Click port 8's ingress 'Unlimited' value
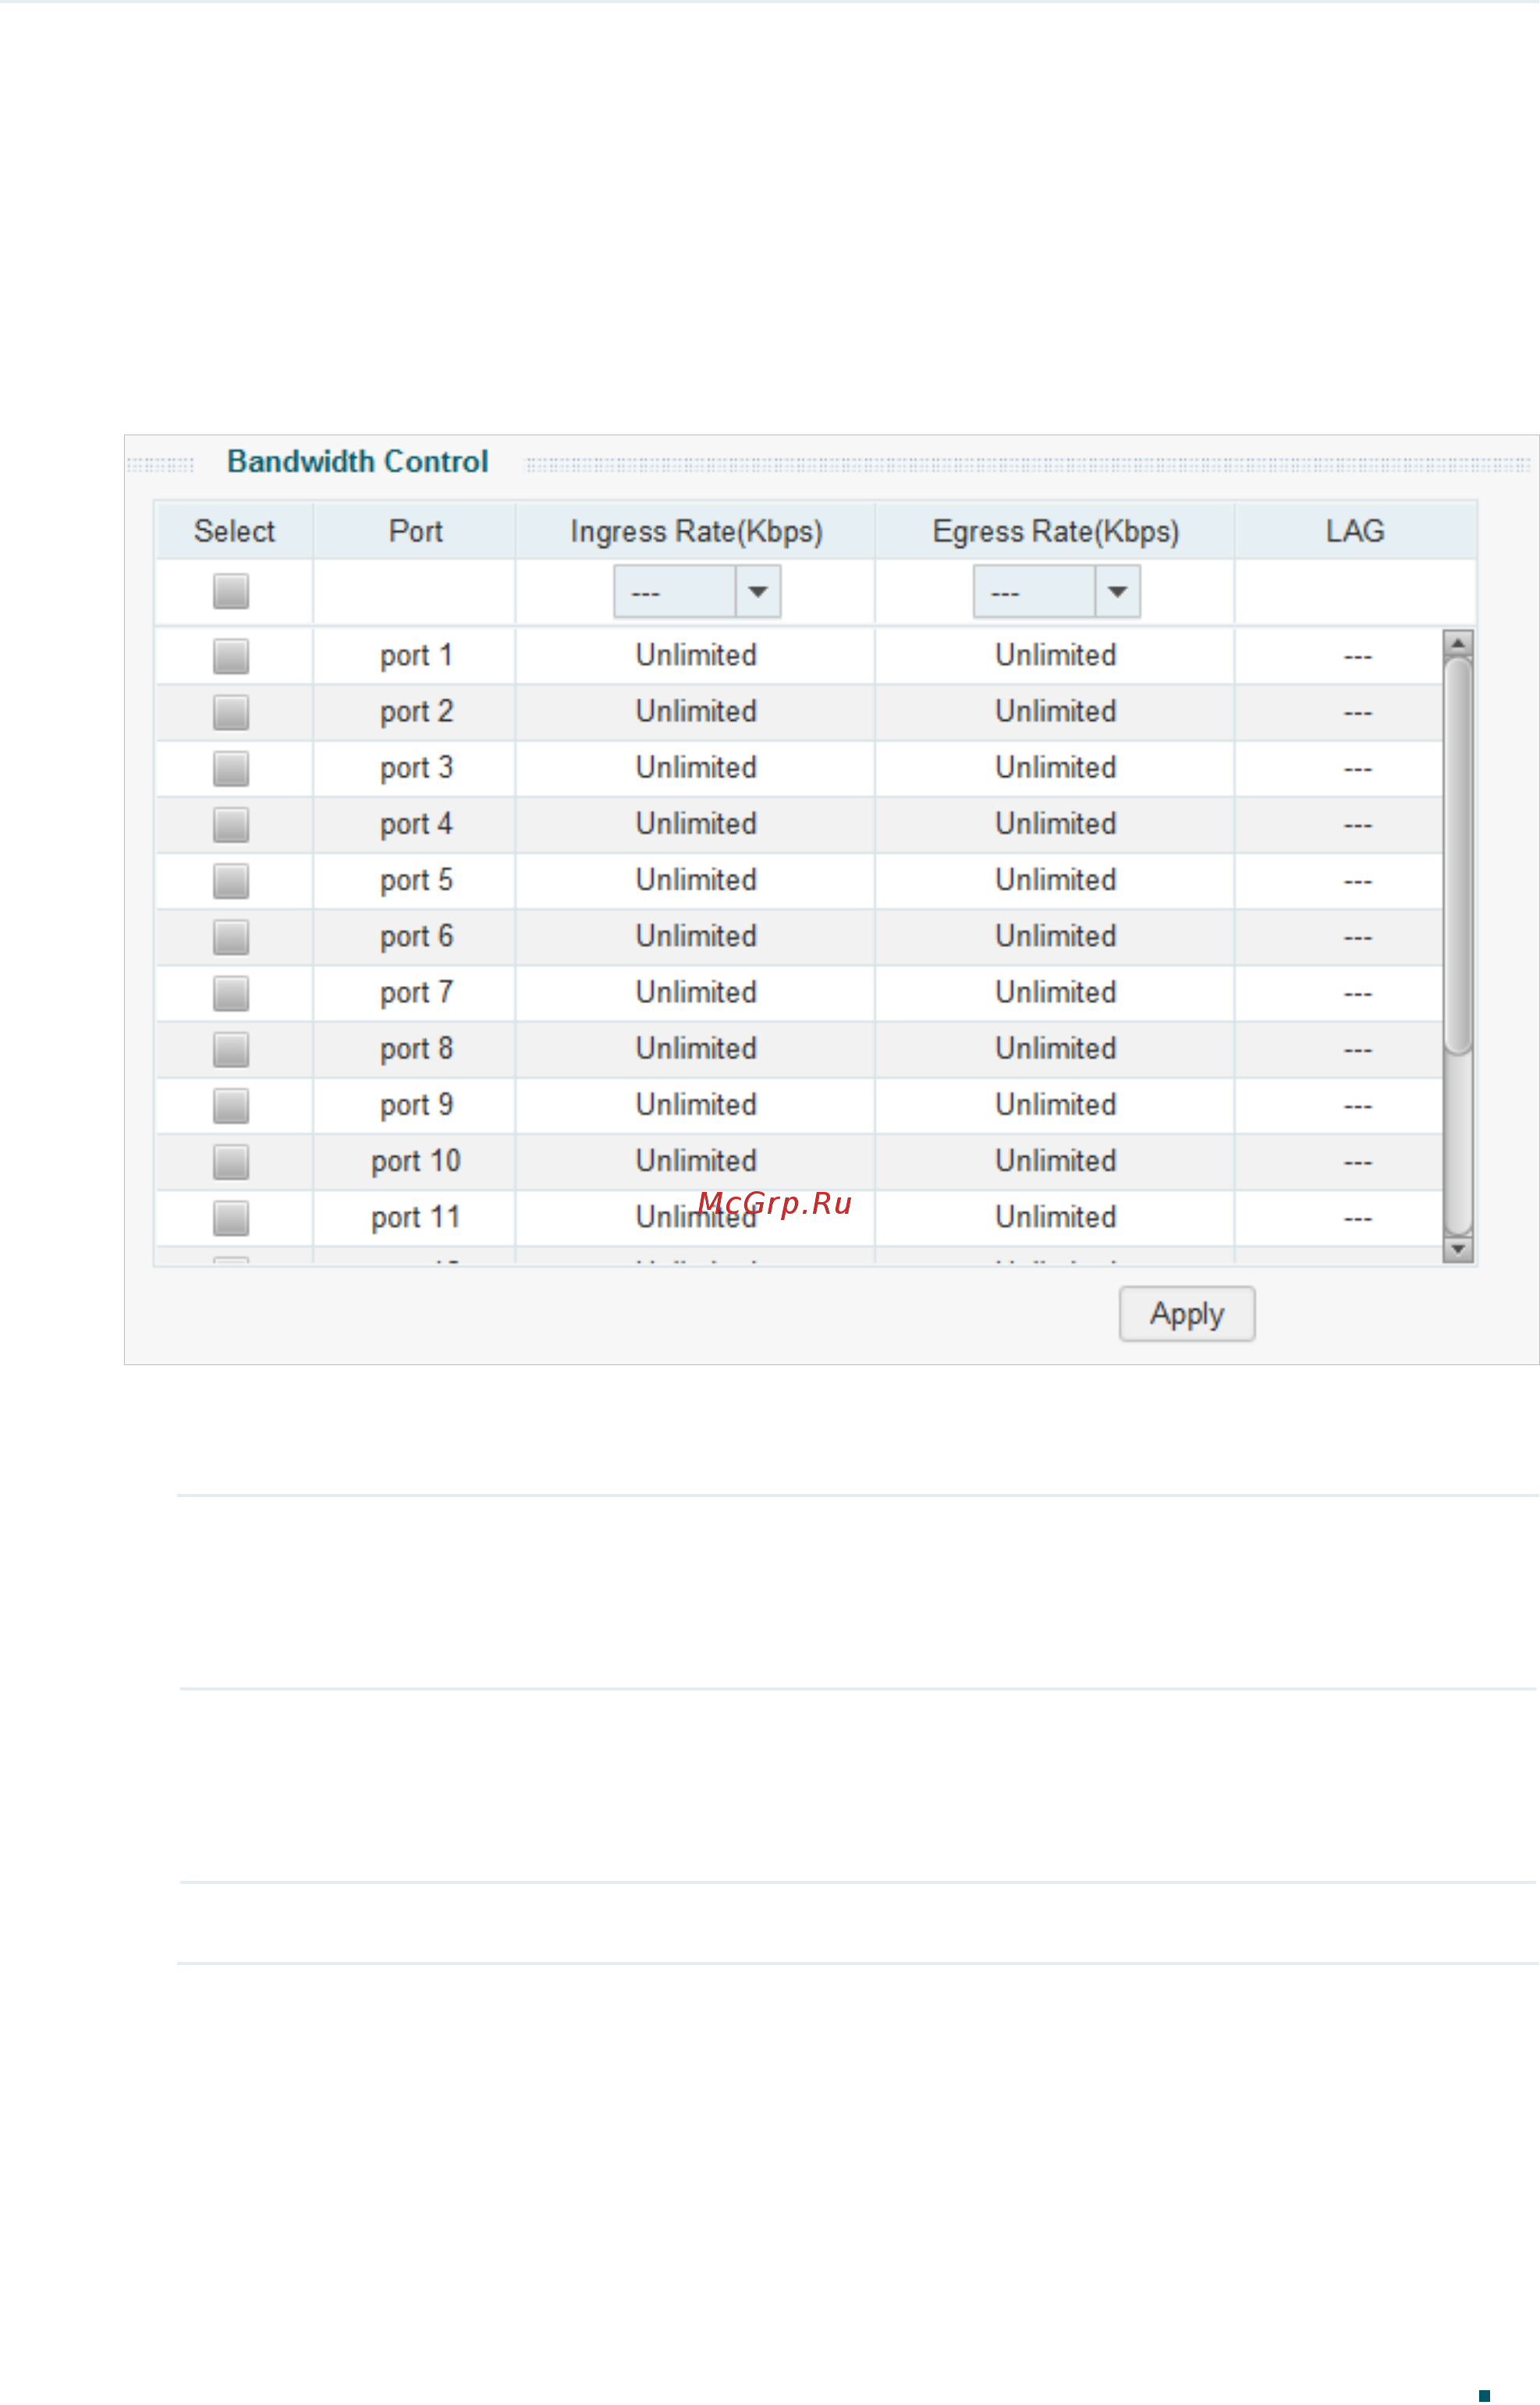 pos(696,1049)
